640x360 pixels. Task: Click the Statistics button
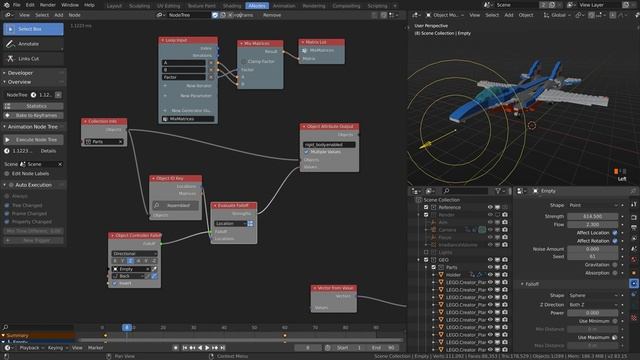[x=33, y=106]
